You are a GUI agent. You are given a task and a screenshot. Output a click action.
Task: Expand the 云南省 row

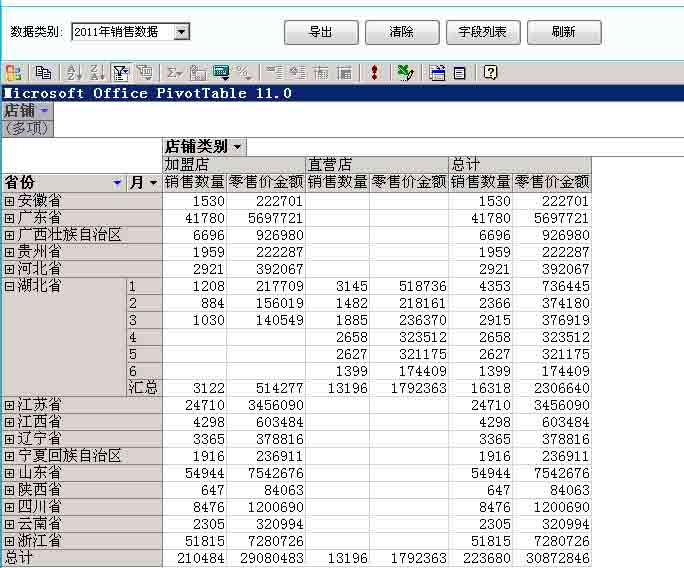pyautogui.click(x=9, y=524)
